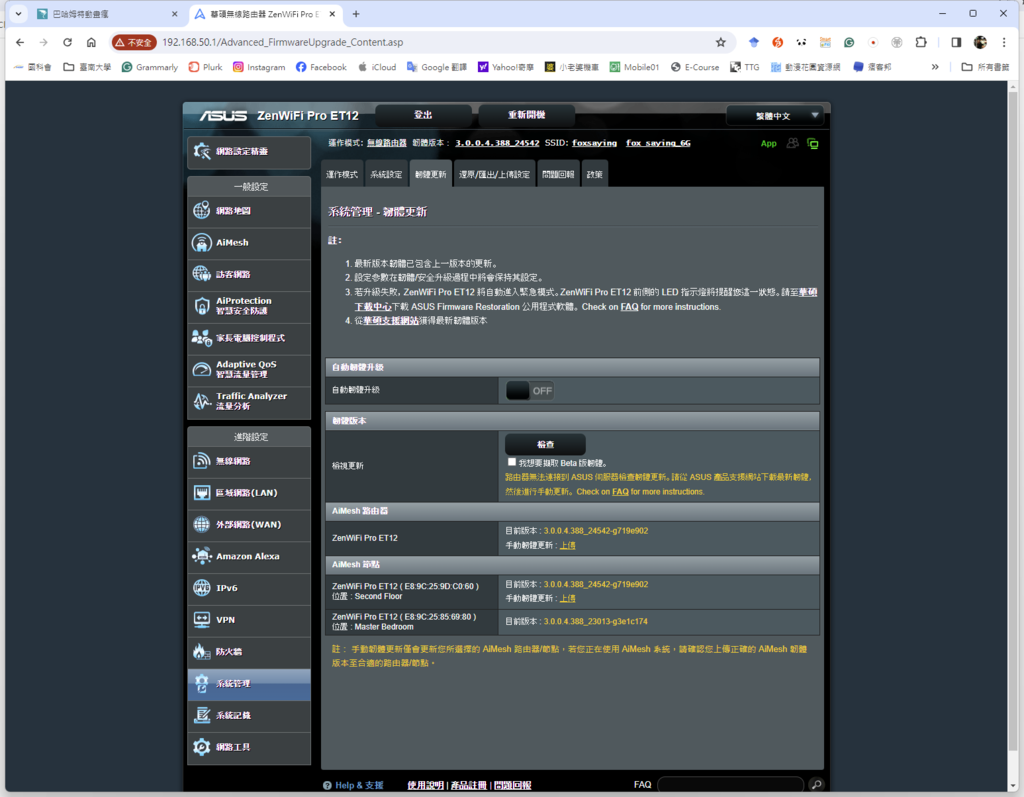1024x797 pixels.
Task: Open Help & 支援 link
Action: pos(353,785)
